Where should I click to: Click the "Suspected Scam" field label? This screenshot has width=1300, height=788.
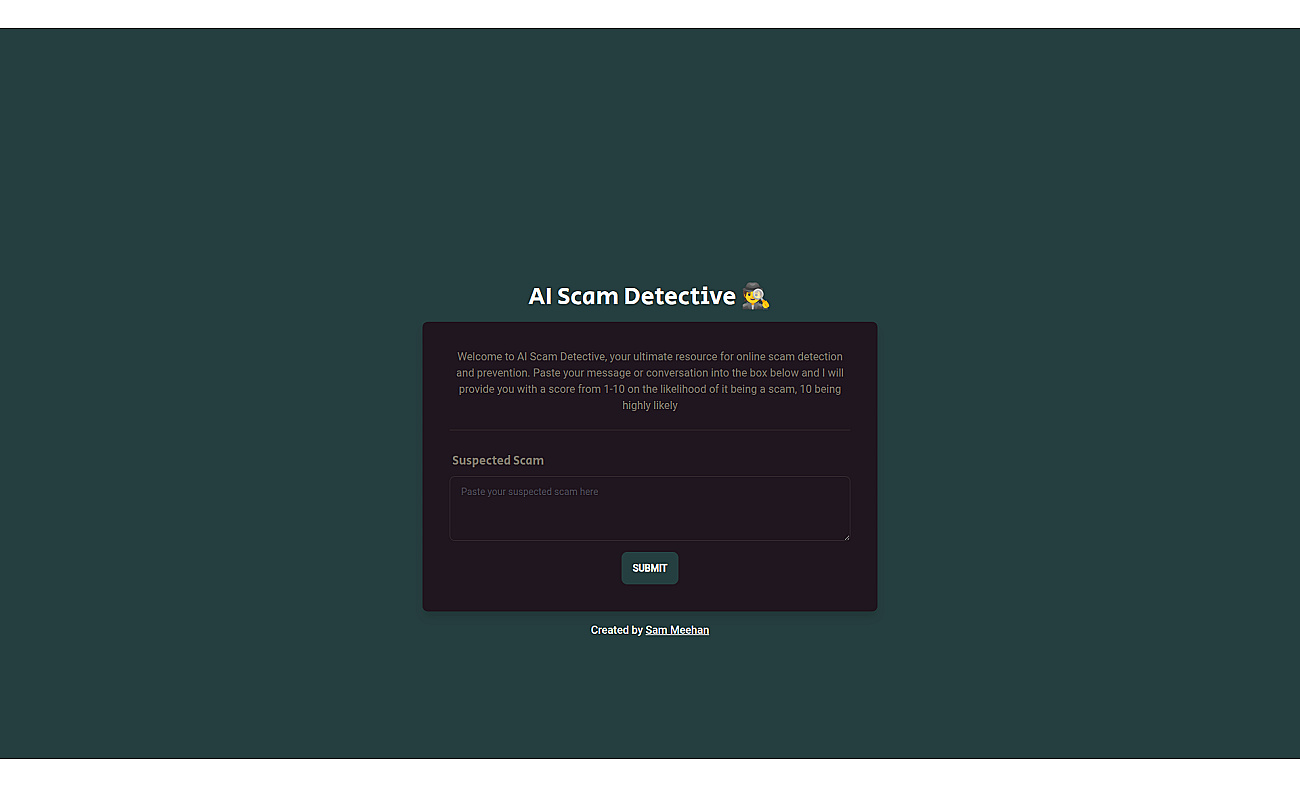click(x=498, y=460)
